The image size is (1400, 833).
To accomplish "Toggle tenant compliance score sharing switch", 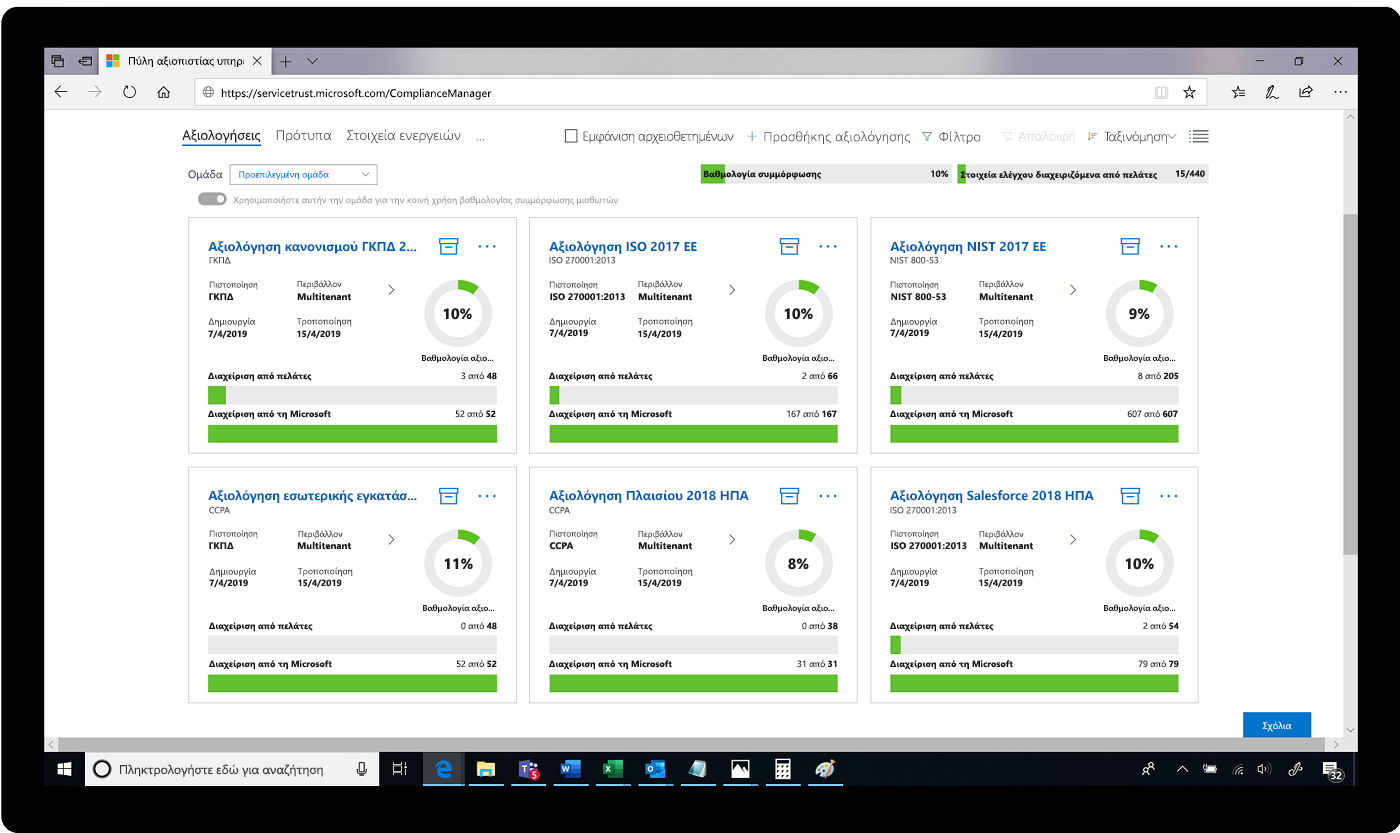I will point(212,199).
